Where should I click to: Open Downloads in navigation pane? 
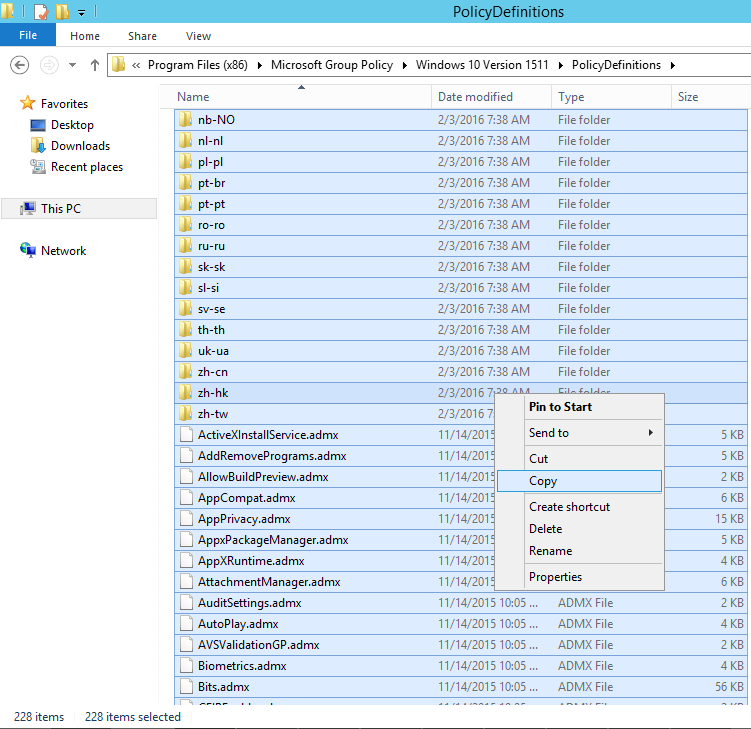click(80, 146)
